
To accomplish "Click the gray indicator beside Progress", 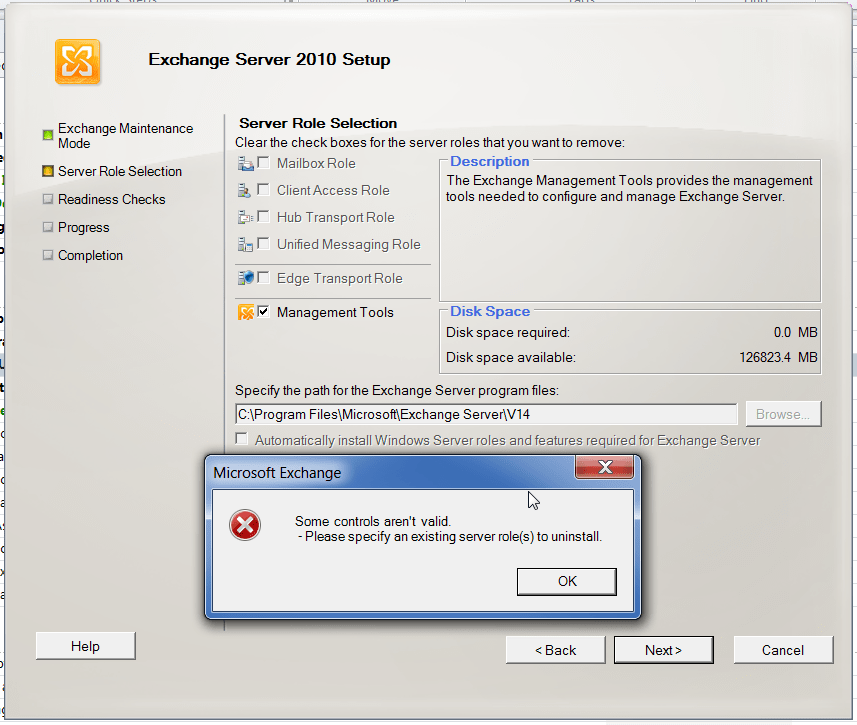I will (x=46, y=227).
